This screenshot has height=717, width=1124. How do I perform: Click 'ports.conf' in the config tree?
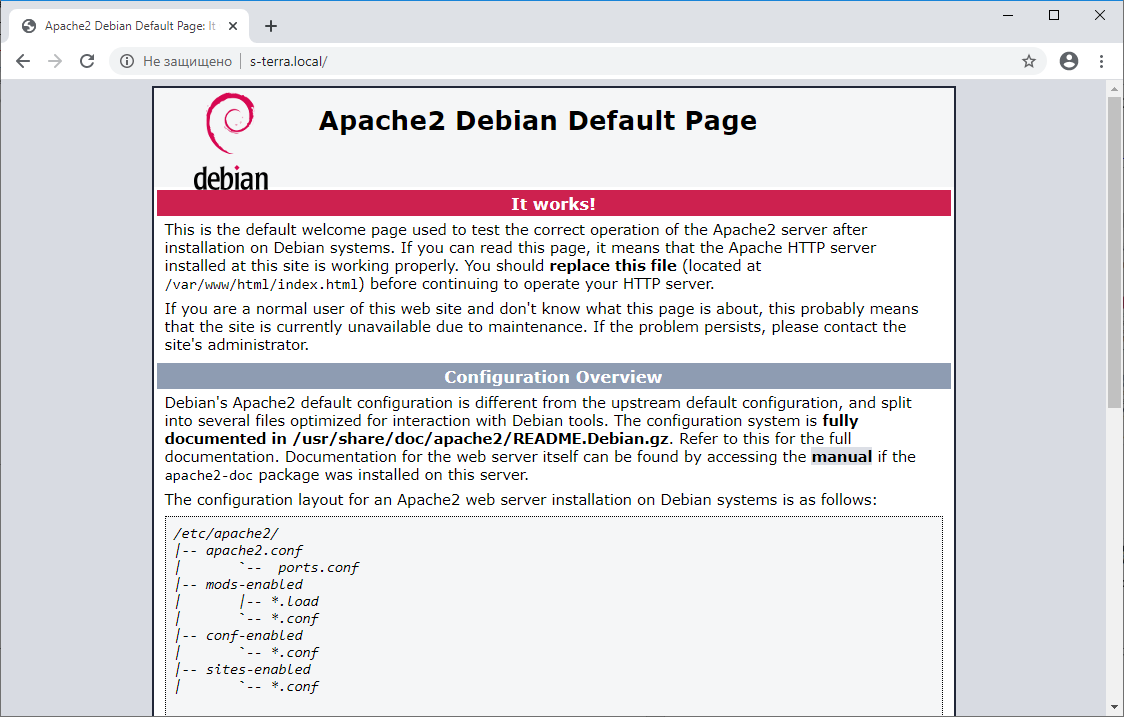tap(318, 568)
